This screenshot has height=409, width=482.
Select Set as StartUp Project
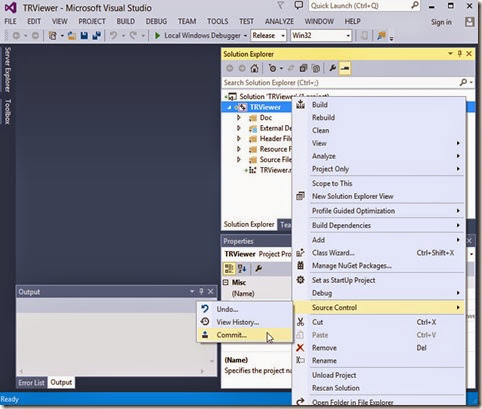tap(379, 280)
